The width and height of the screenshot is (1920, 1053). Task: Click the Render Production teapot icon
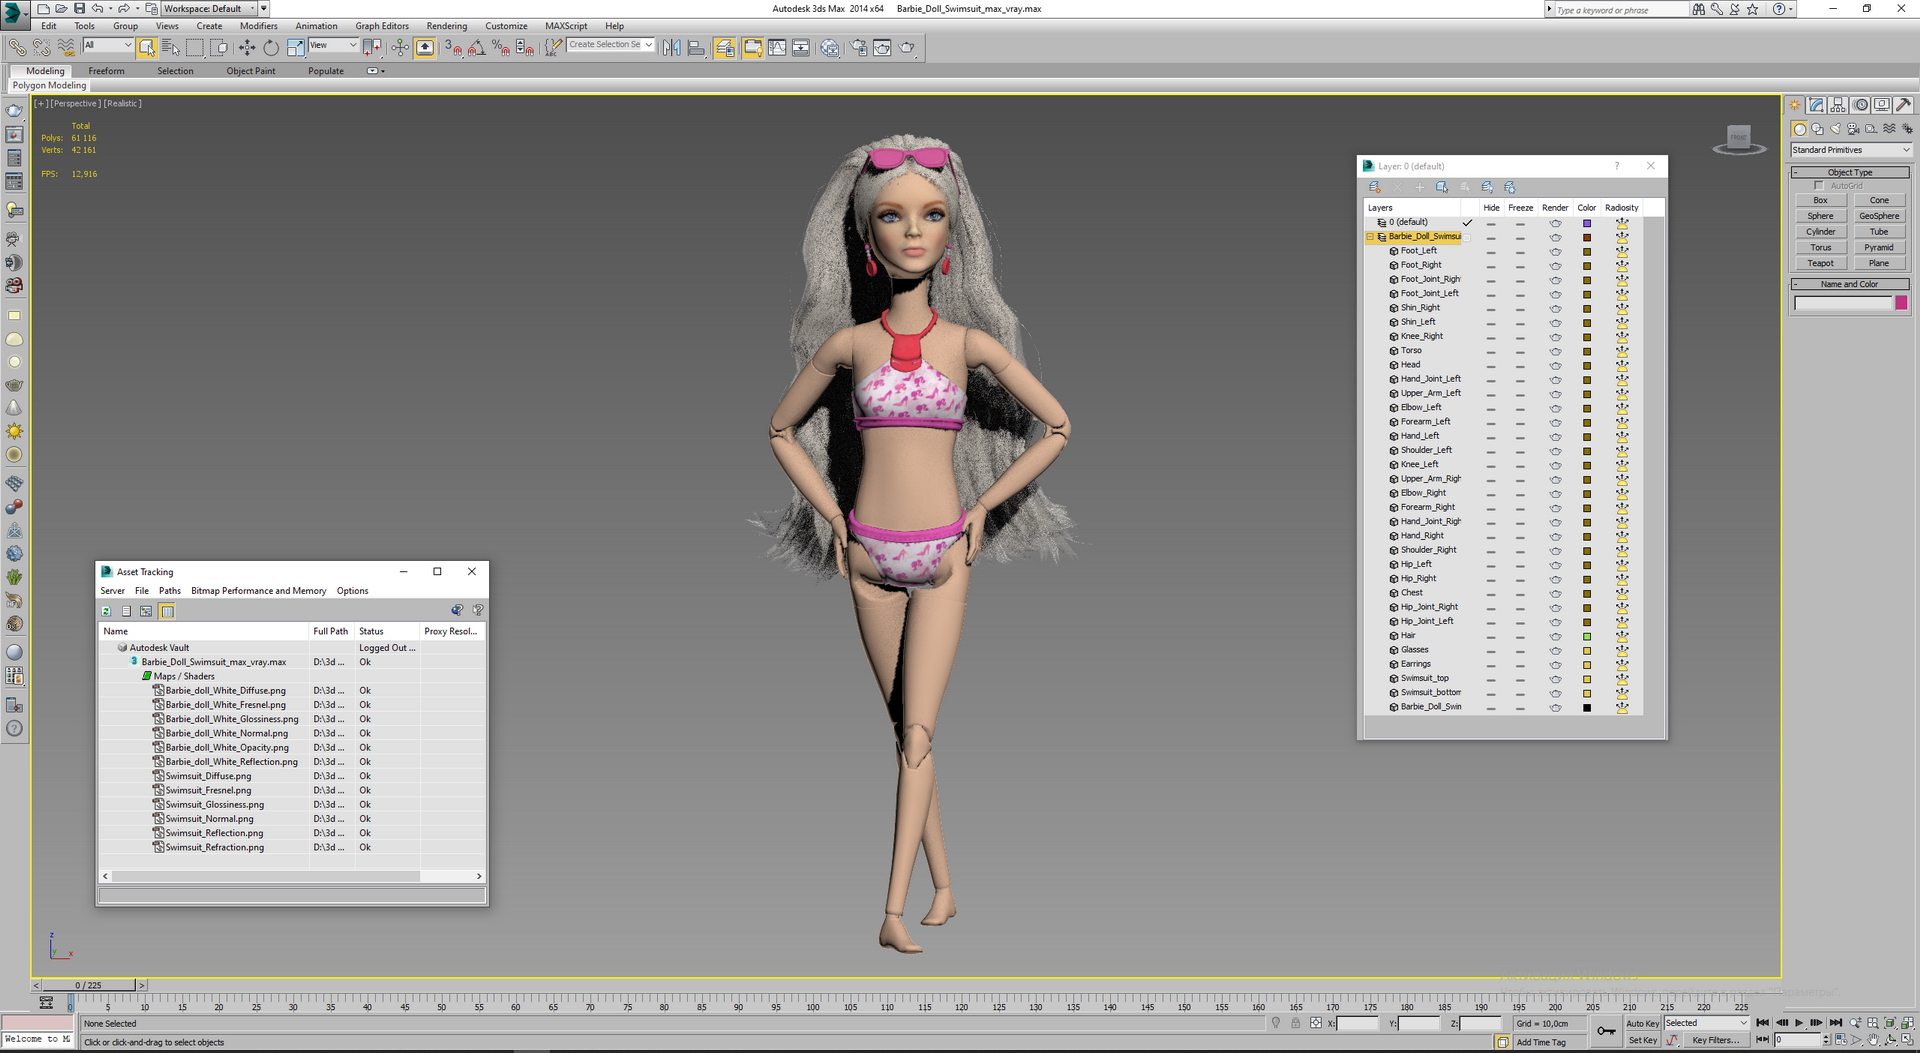click(x=906, y=47)
